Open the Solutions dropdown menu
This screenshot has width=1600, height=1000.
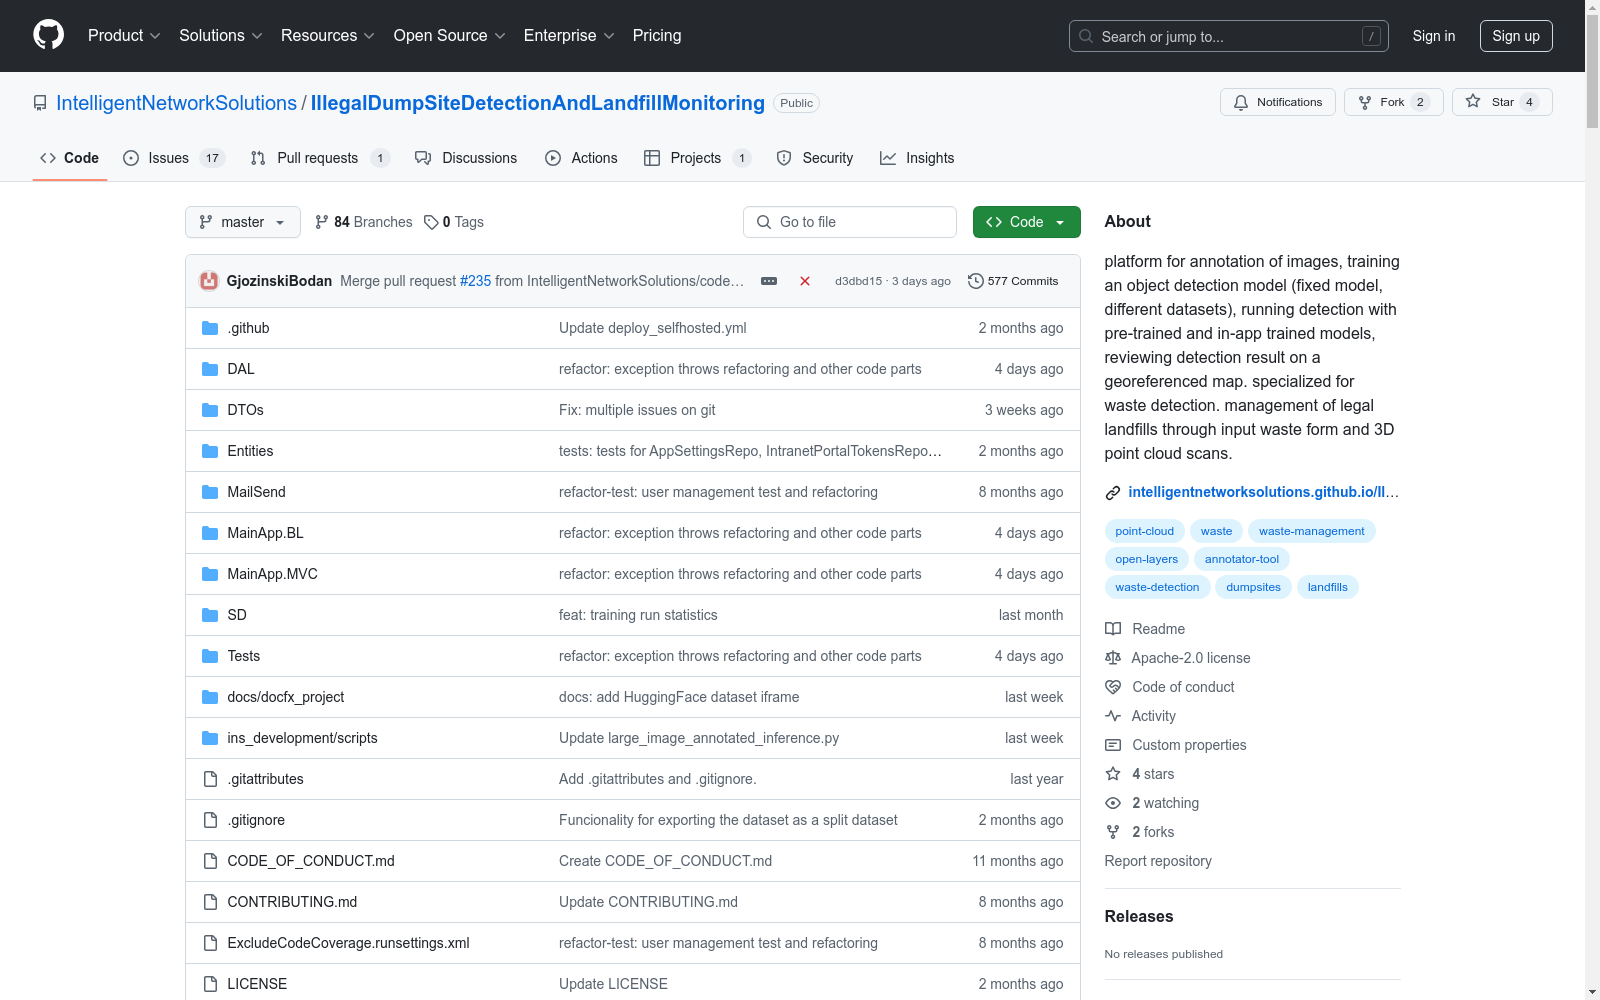point(221,36)
